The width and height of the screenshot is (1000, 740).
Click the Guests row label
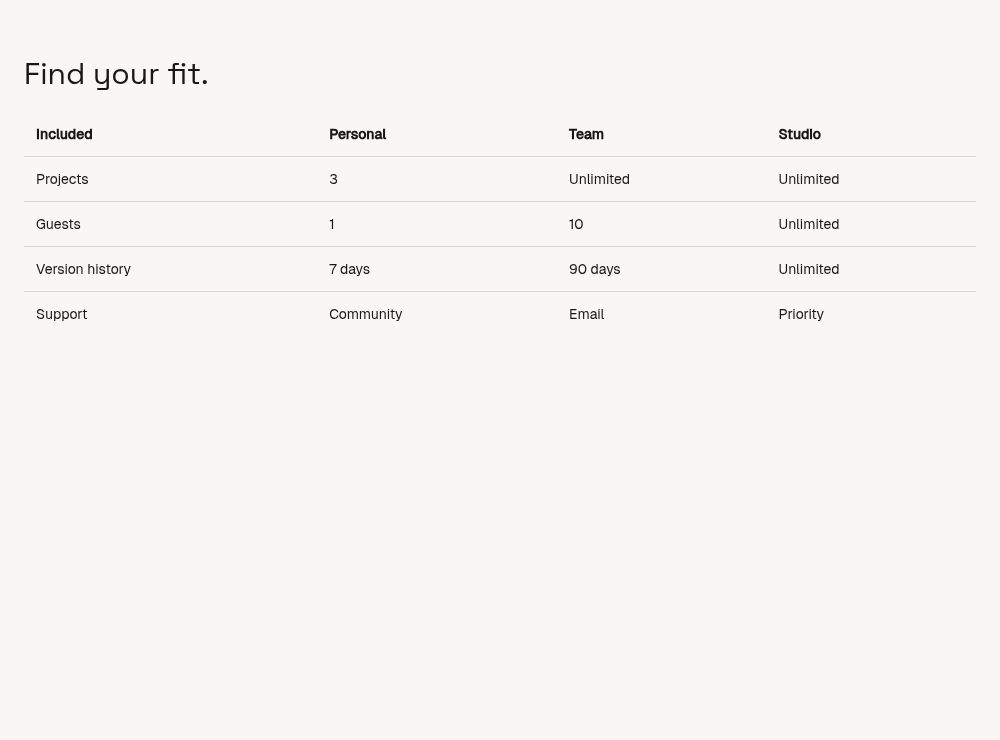coord(58,224)
